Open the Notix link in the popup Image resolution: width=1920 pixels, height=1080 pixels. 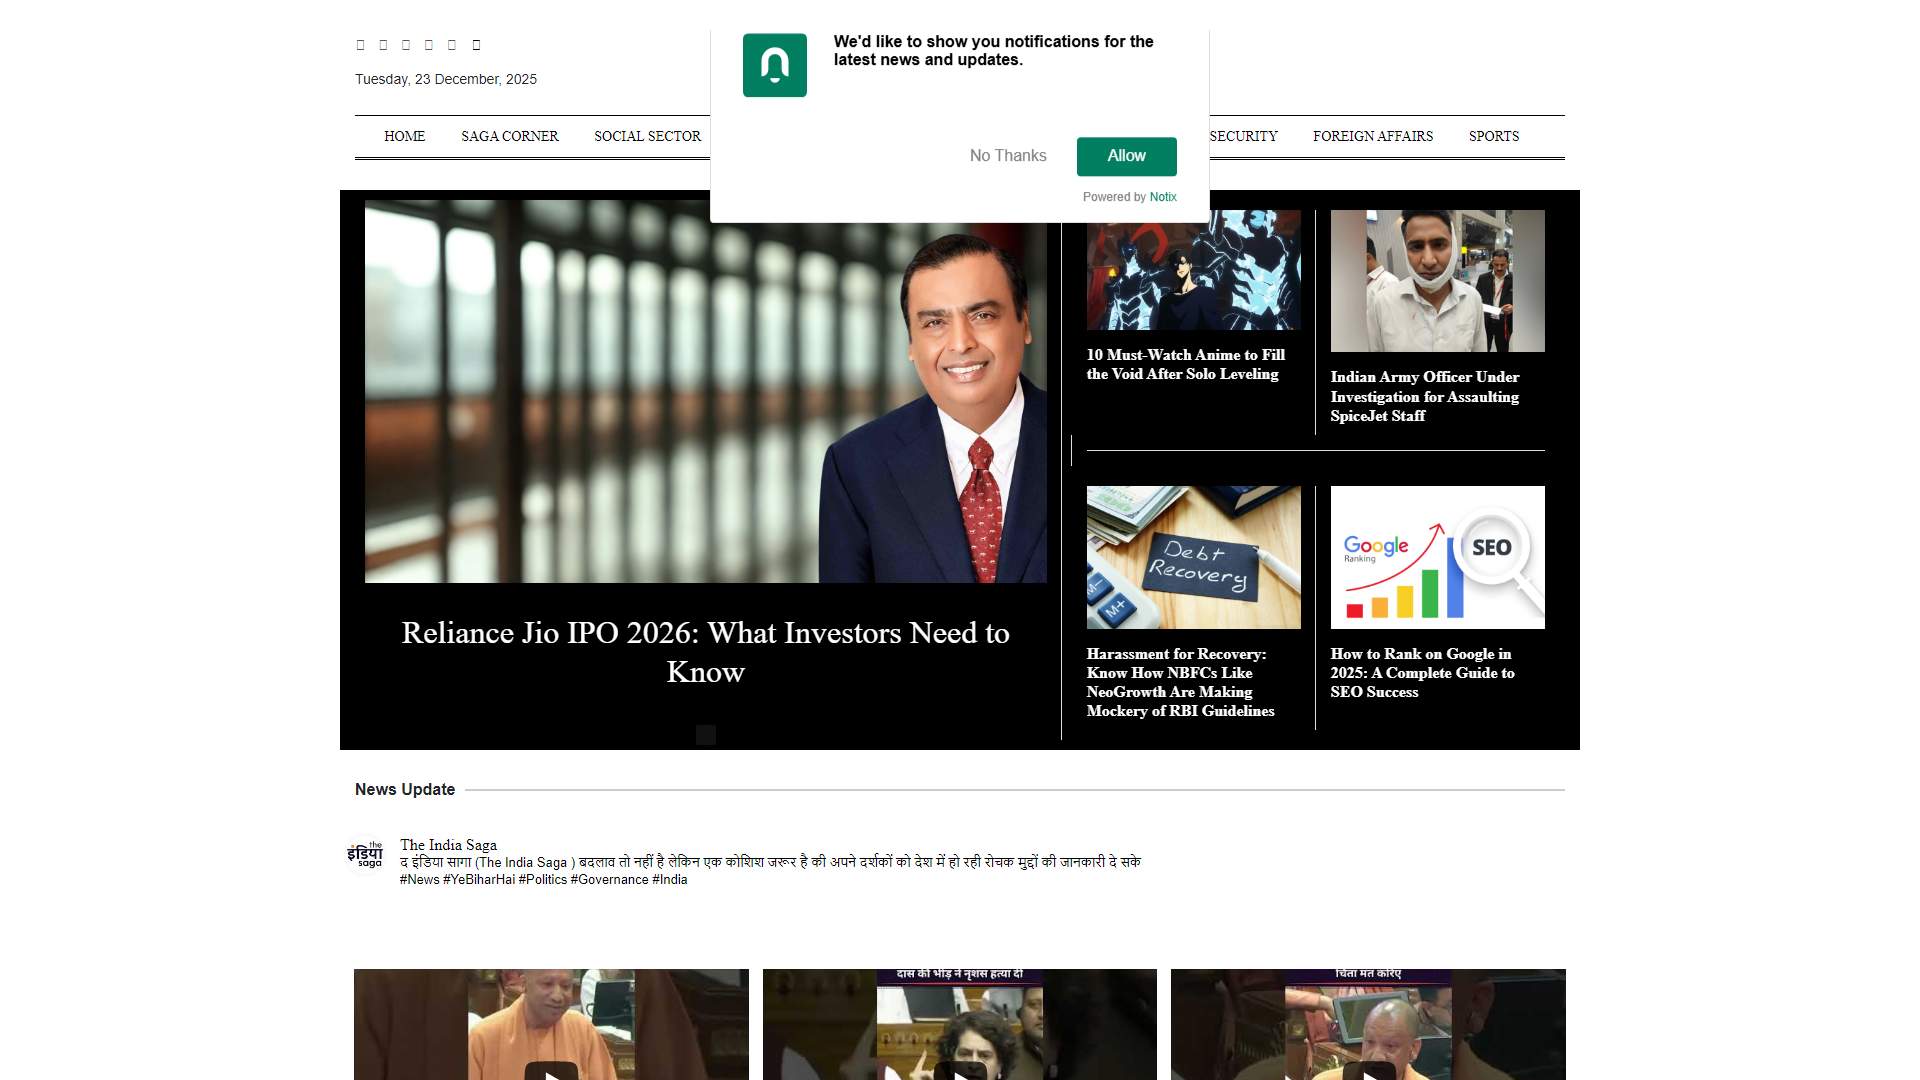point(1163,197)
